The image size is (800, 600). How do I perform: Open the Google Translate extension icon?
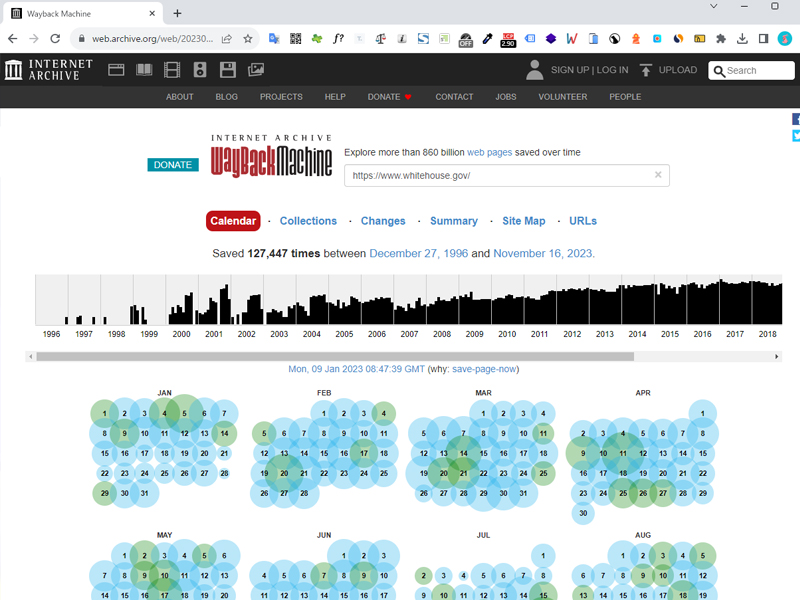(274, 39)
